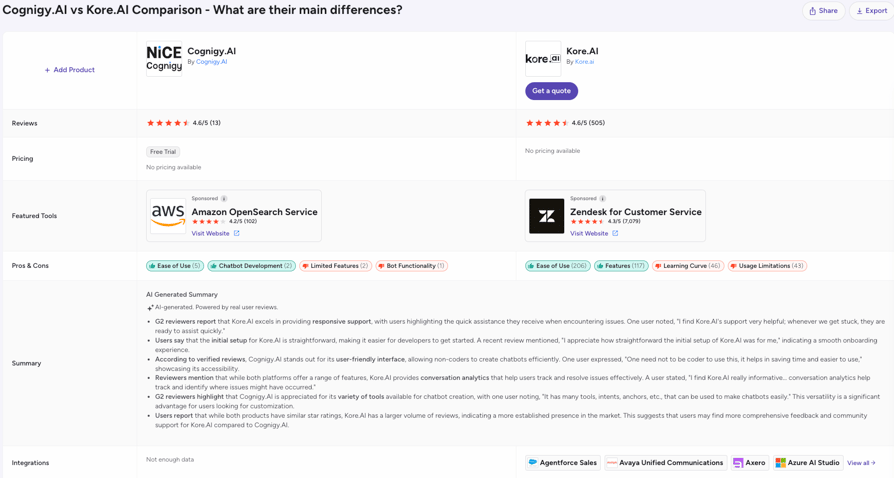Open Agentforce Sales integration
This screenshot has height=478, width=894.
pos(563,463)
